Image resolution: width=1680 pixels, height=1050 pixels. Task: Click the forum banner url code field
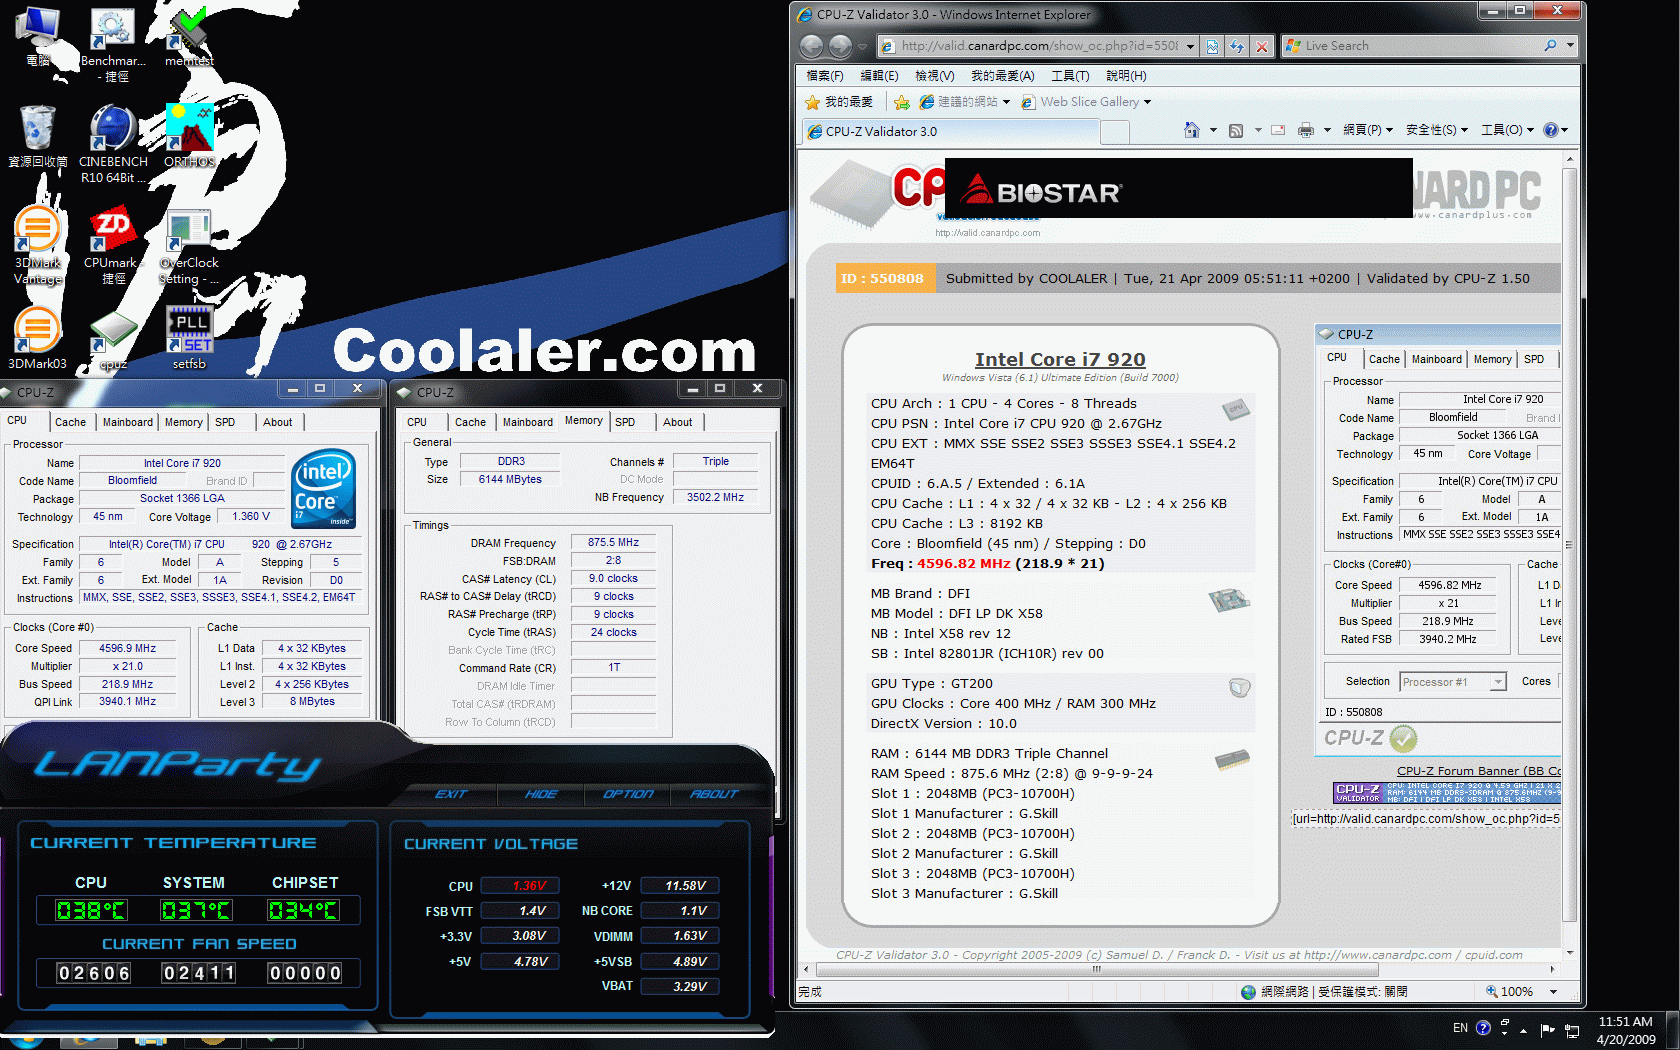click(1426, 819)
